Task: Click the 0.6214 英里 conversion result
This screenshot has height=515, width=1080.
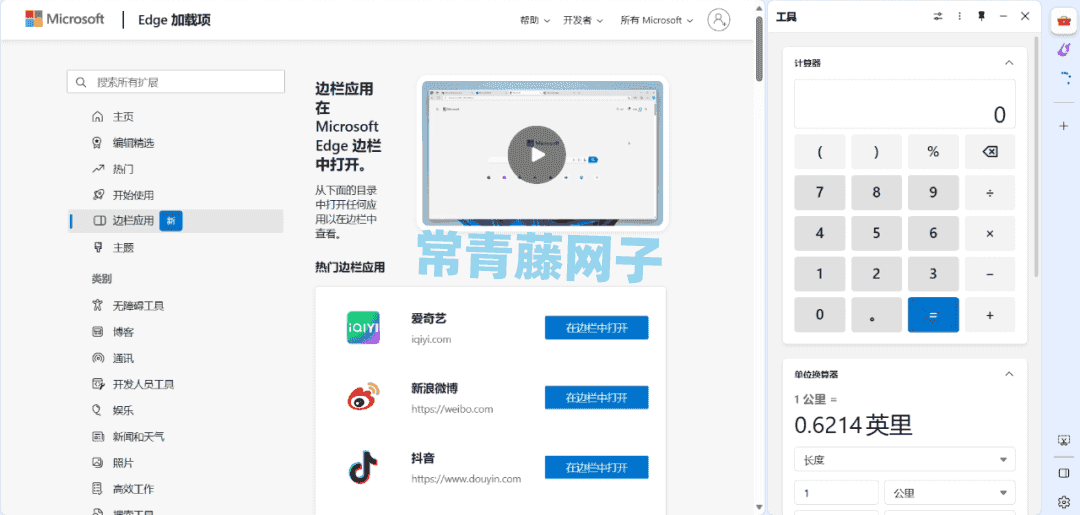Action: click(x=853, y=425)
